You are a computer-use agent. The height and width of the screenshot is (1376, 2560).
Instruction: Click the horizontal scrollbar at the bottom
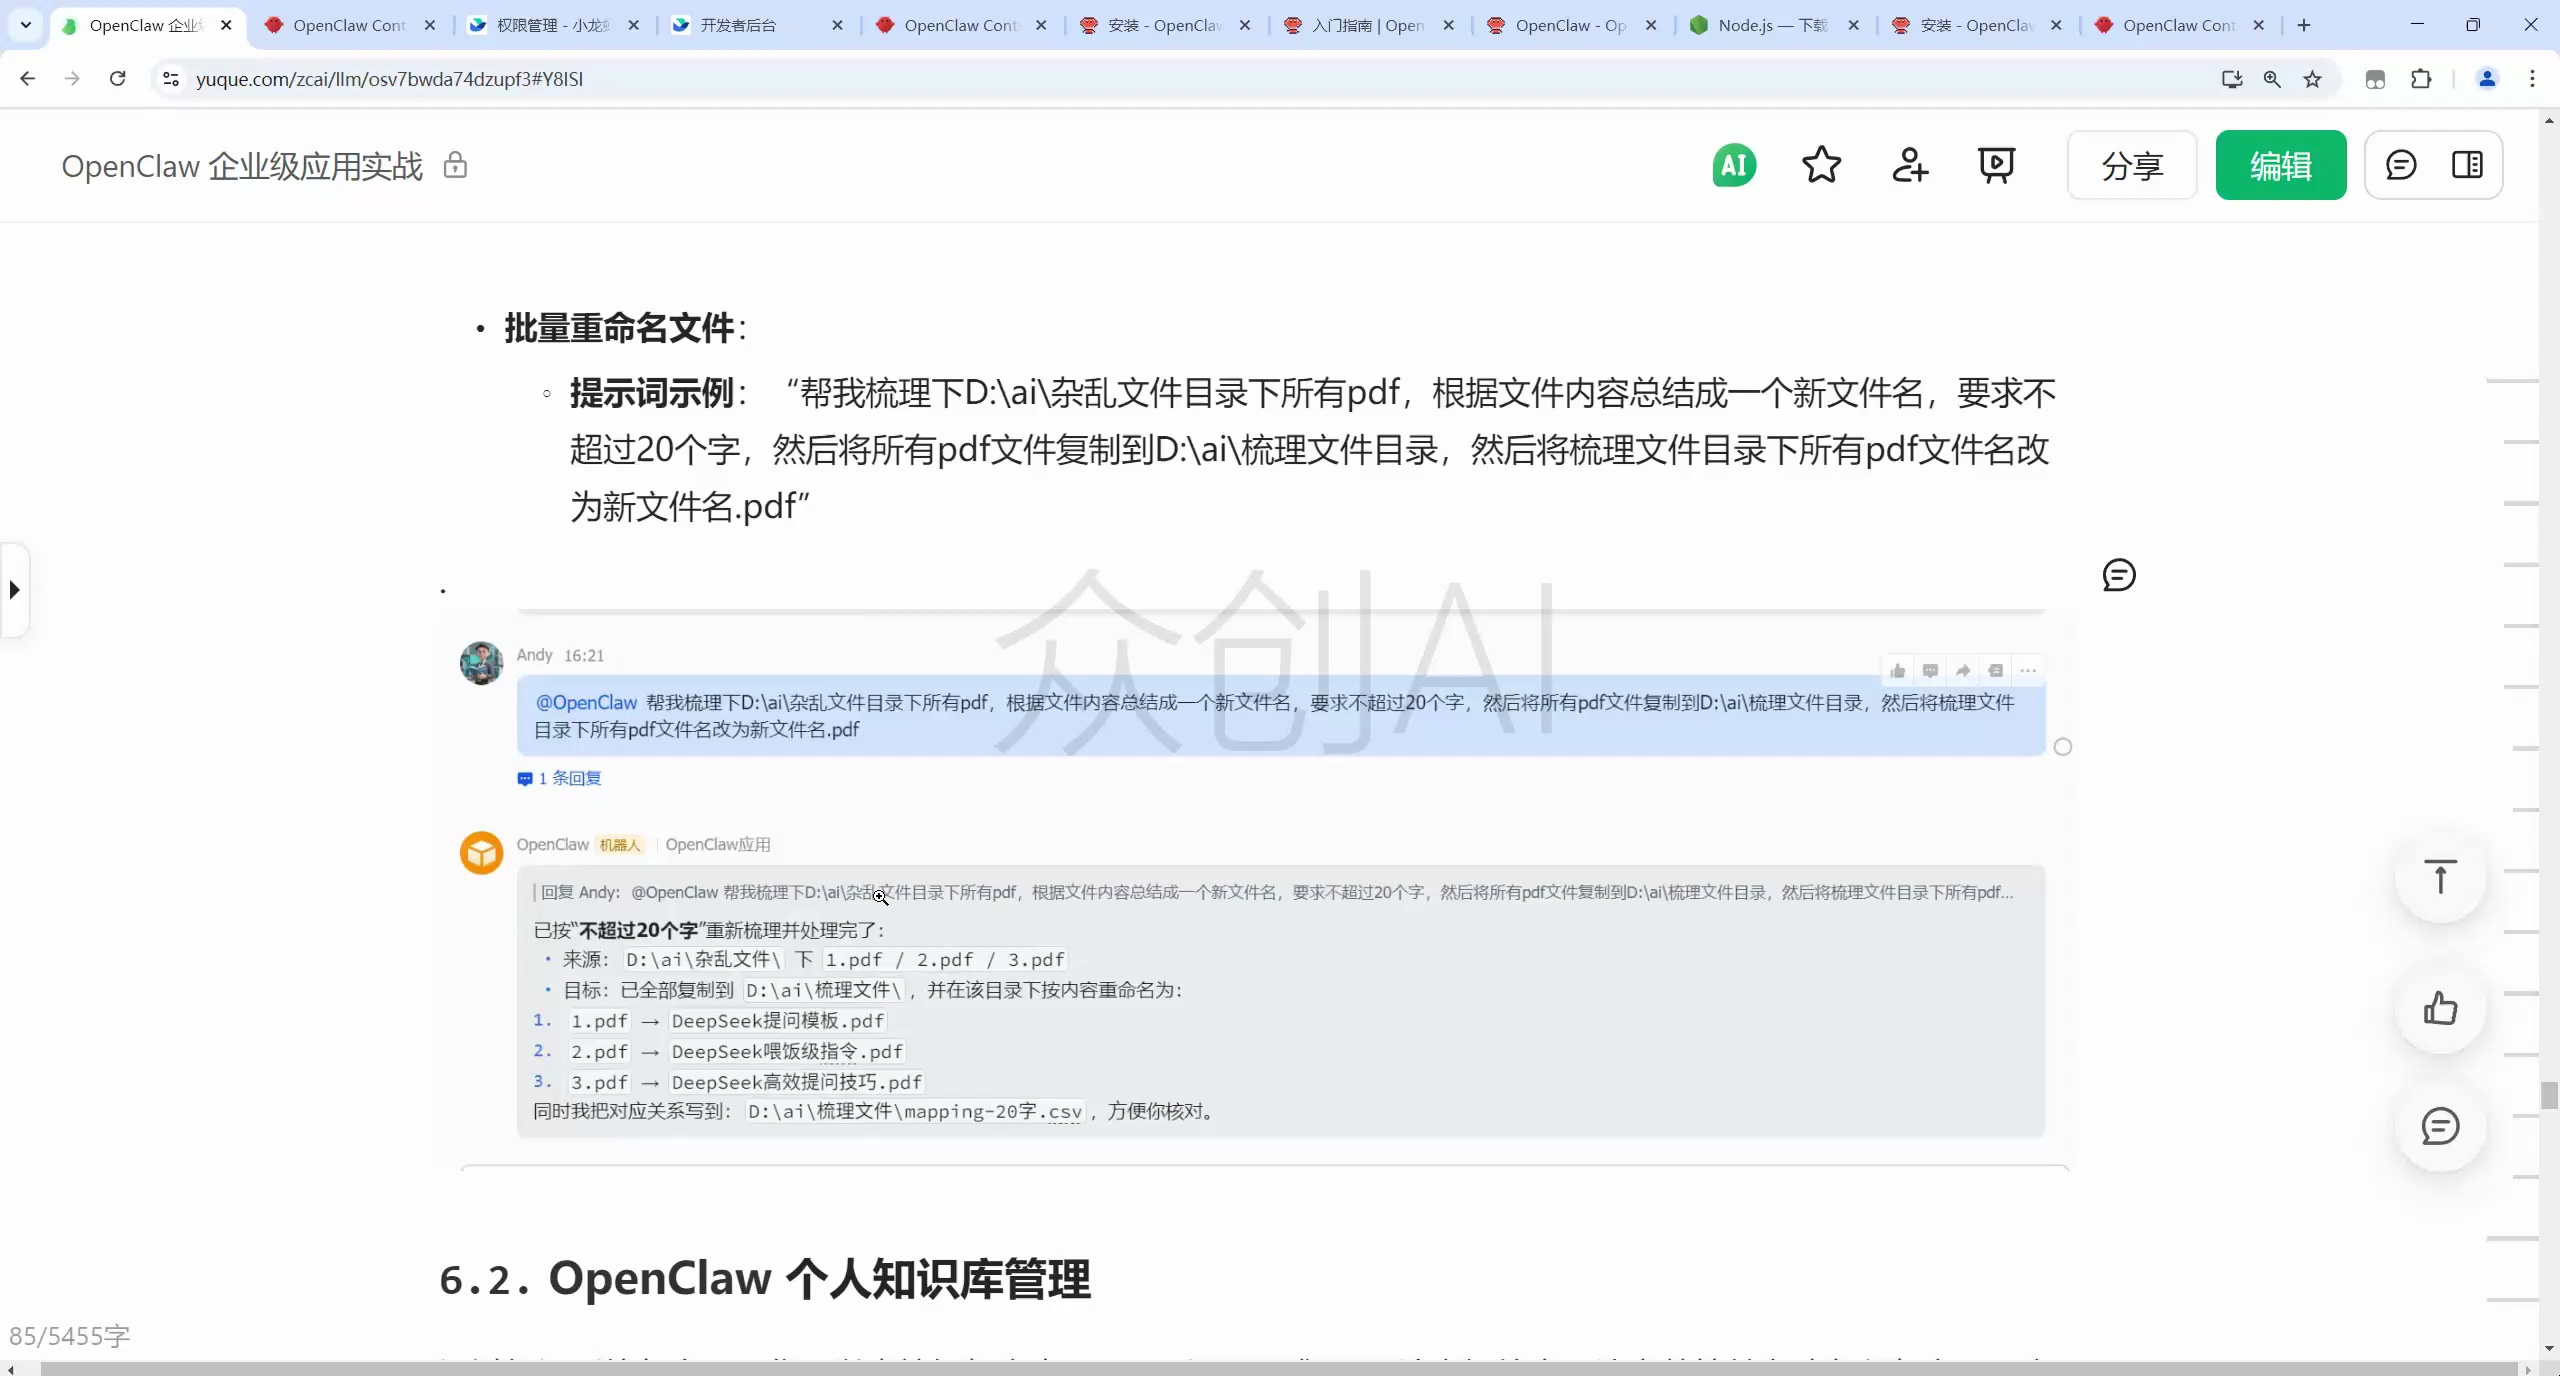click(1279, 1368)
